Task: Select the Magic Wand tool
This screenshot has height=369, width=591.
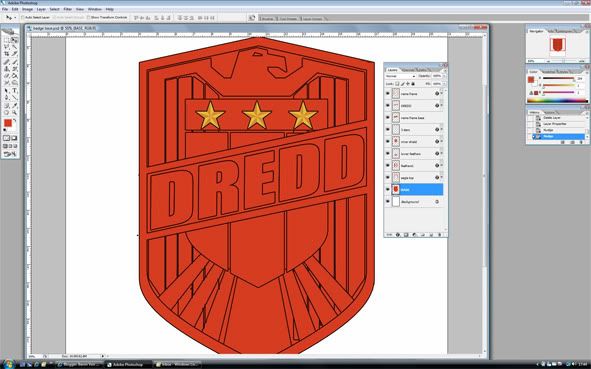Action: tap(14, 47)
